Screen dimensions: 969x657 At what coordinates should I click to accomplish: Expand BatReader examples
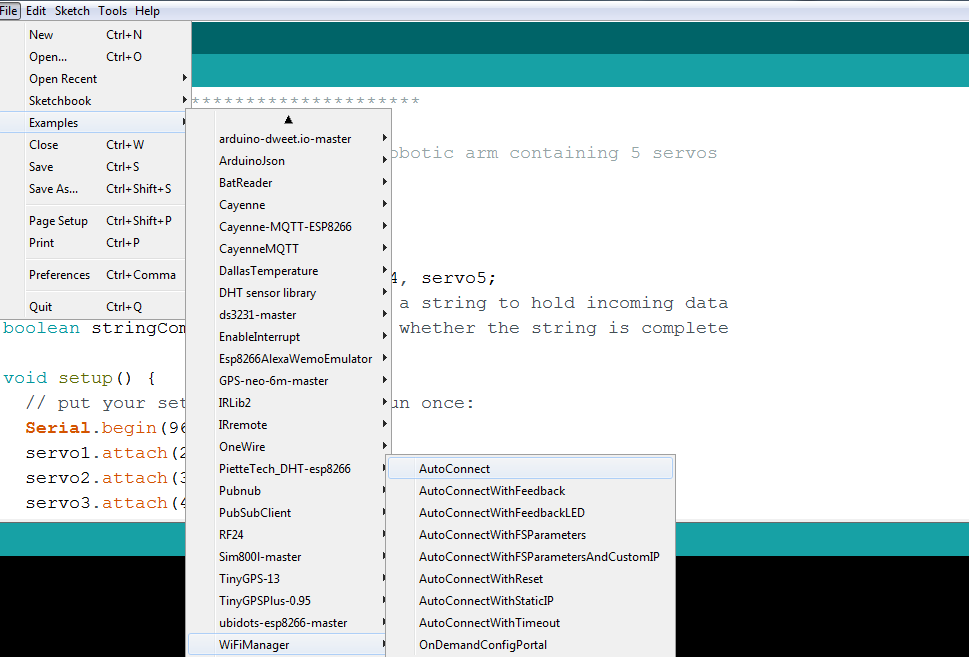tap(288, 183)
